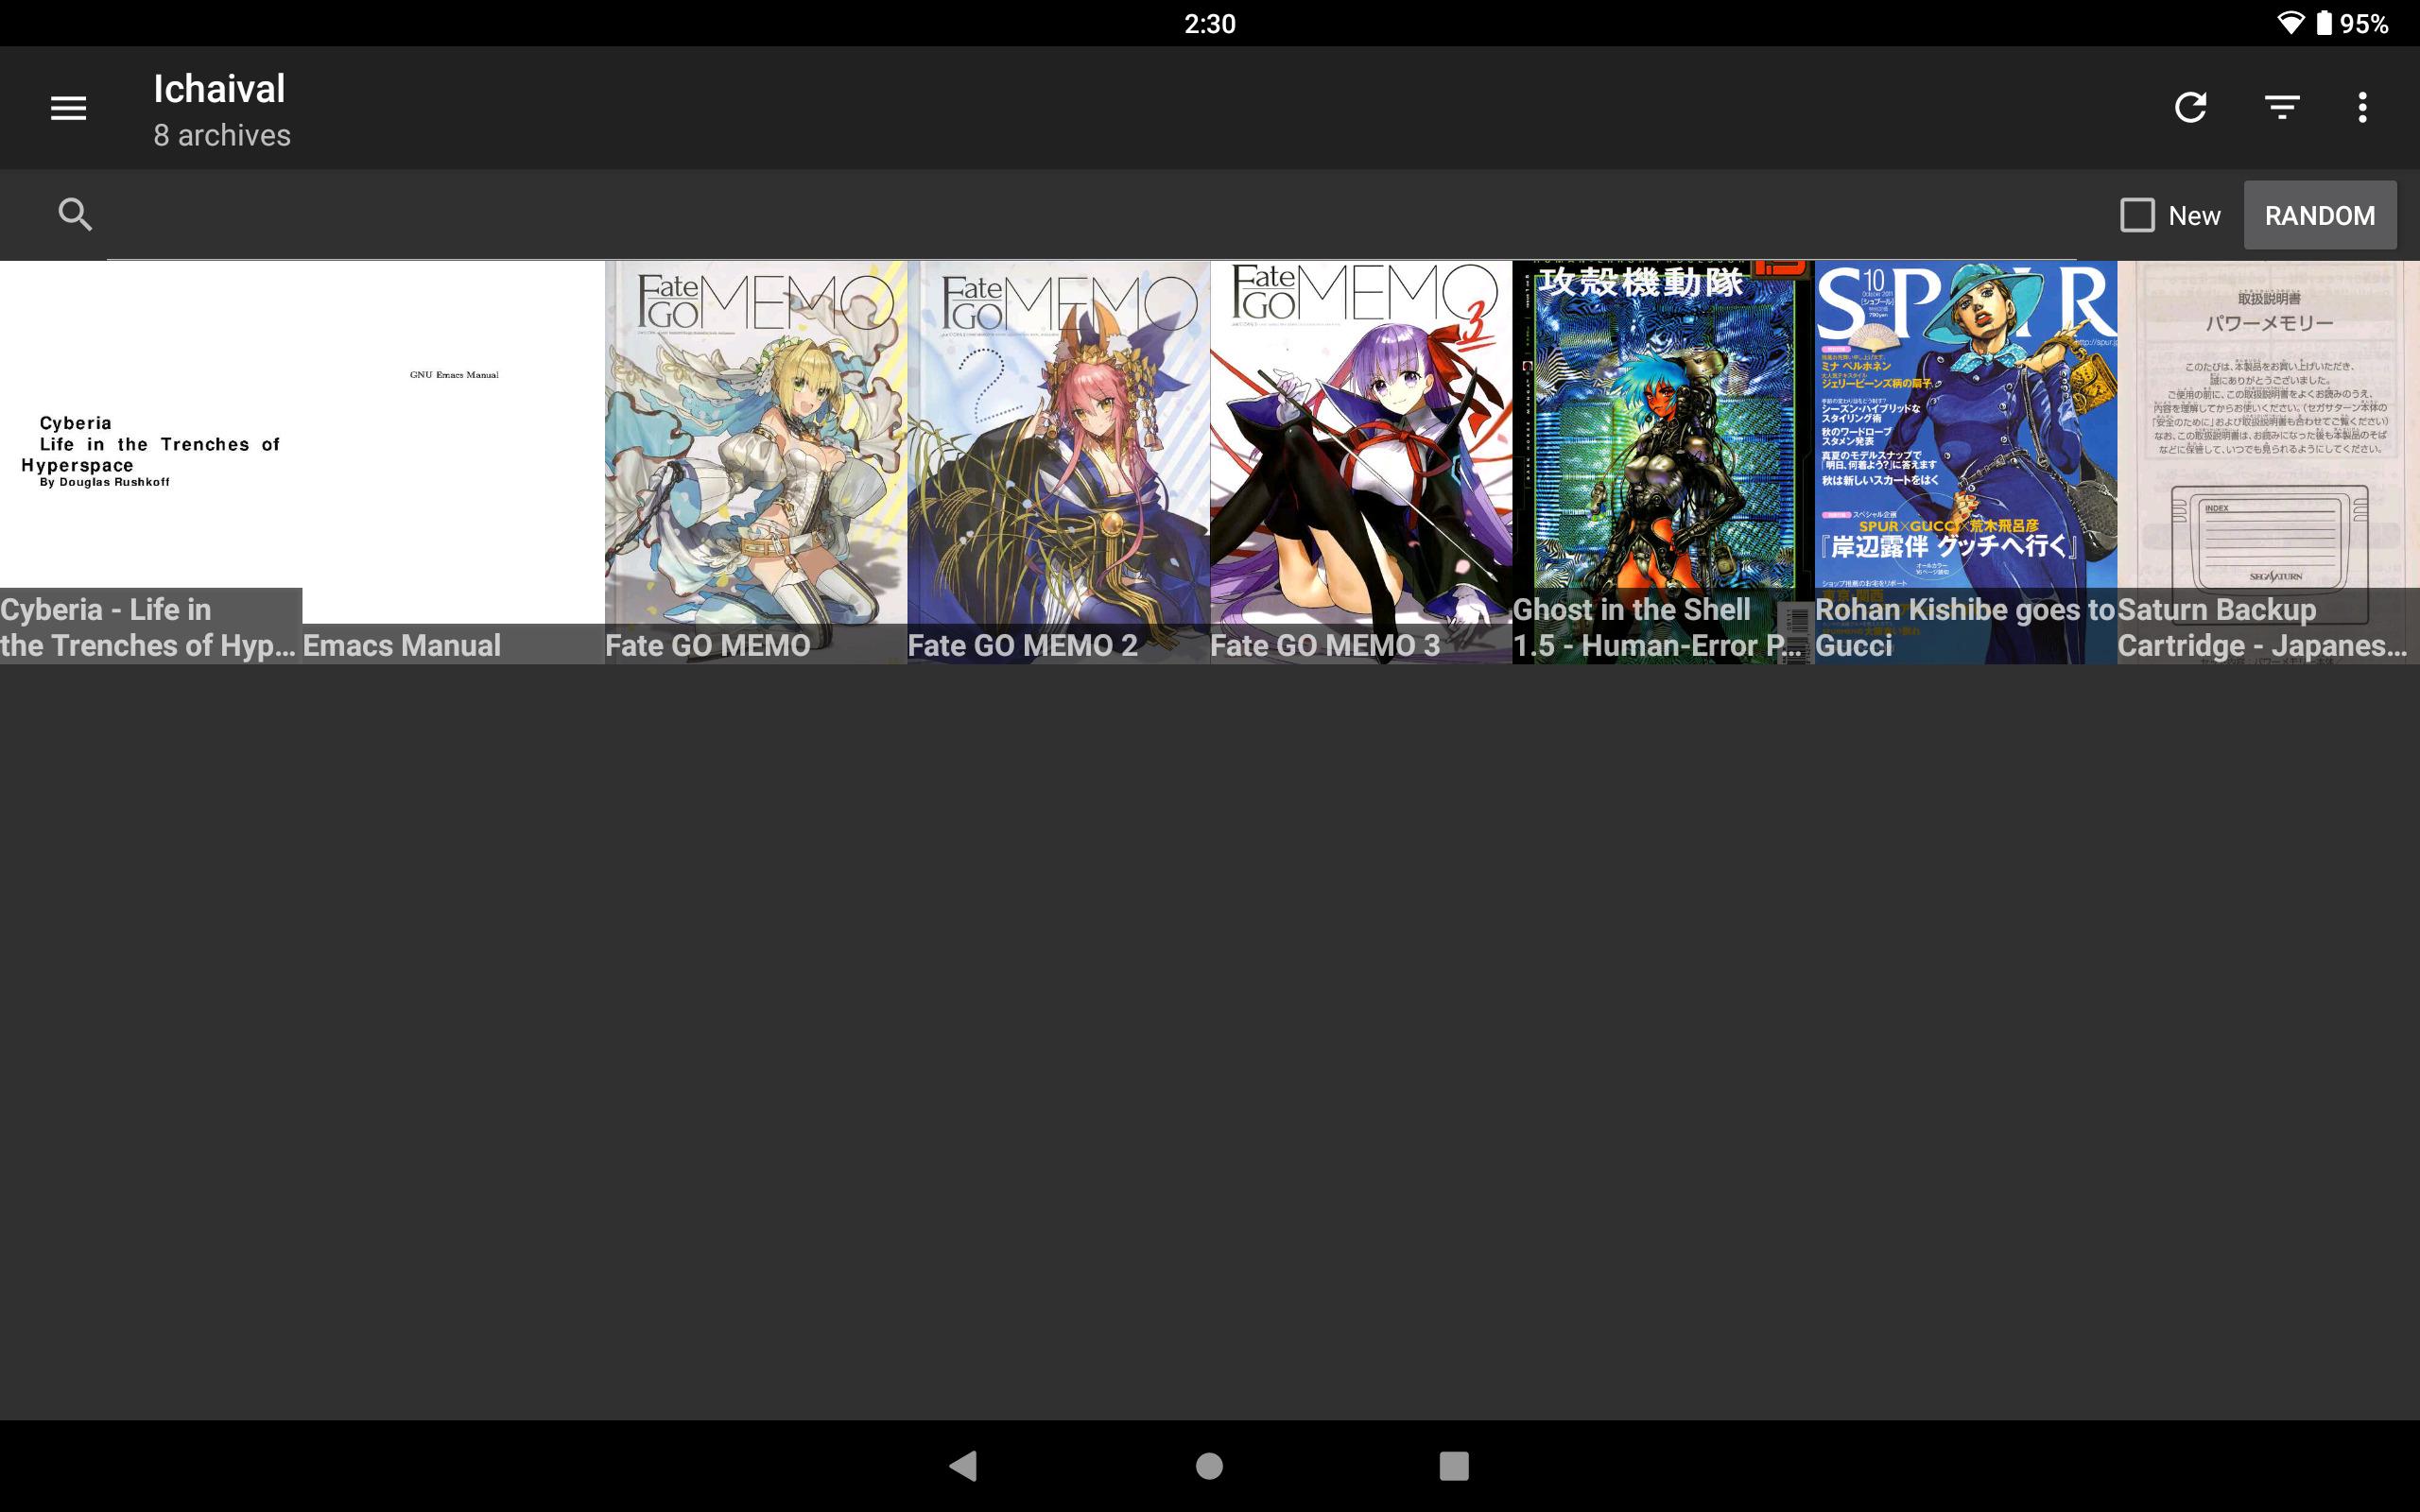Tap the recent apps square button
Screen dimensions: 2420x1512
1454,1466
